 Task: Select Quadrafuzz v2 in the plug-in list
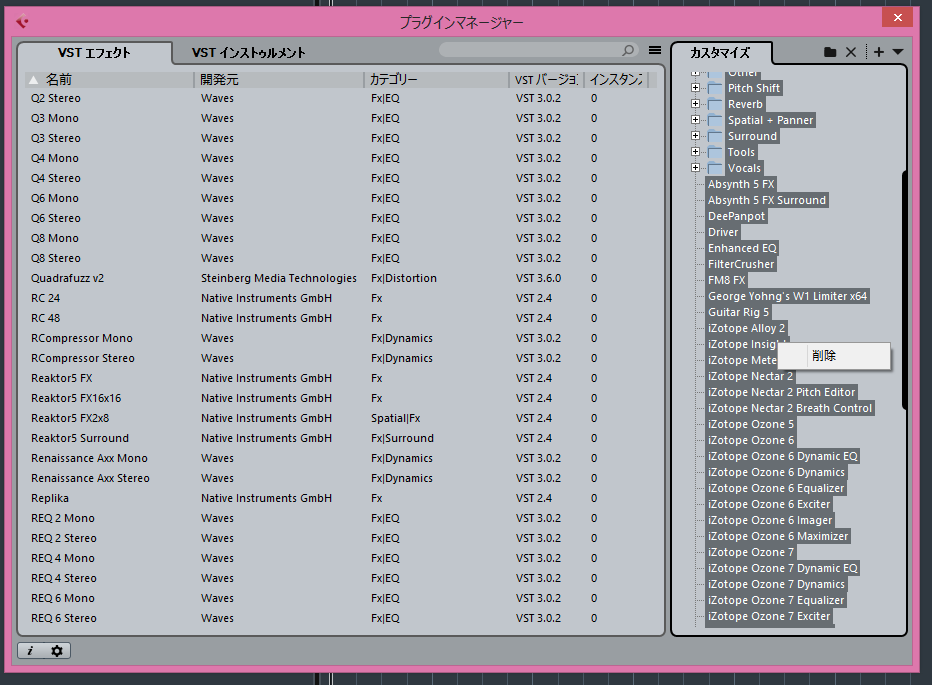click(68, 278)
